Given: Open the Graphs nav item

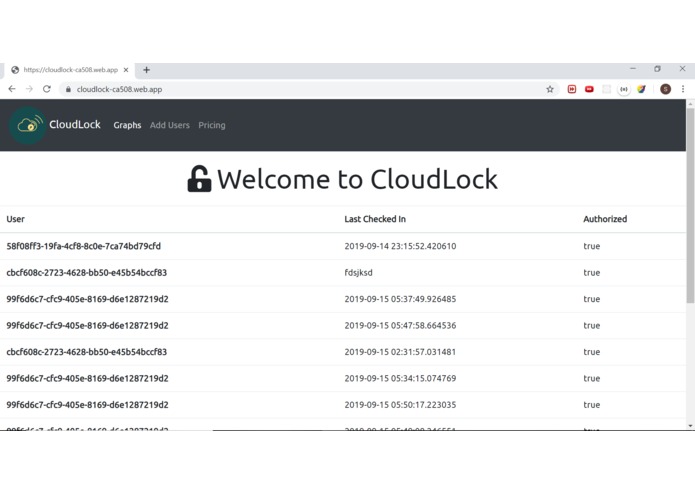Looking at the screenshot, I should [x=127, y=125].
